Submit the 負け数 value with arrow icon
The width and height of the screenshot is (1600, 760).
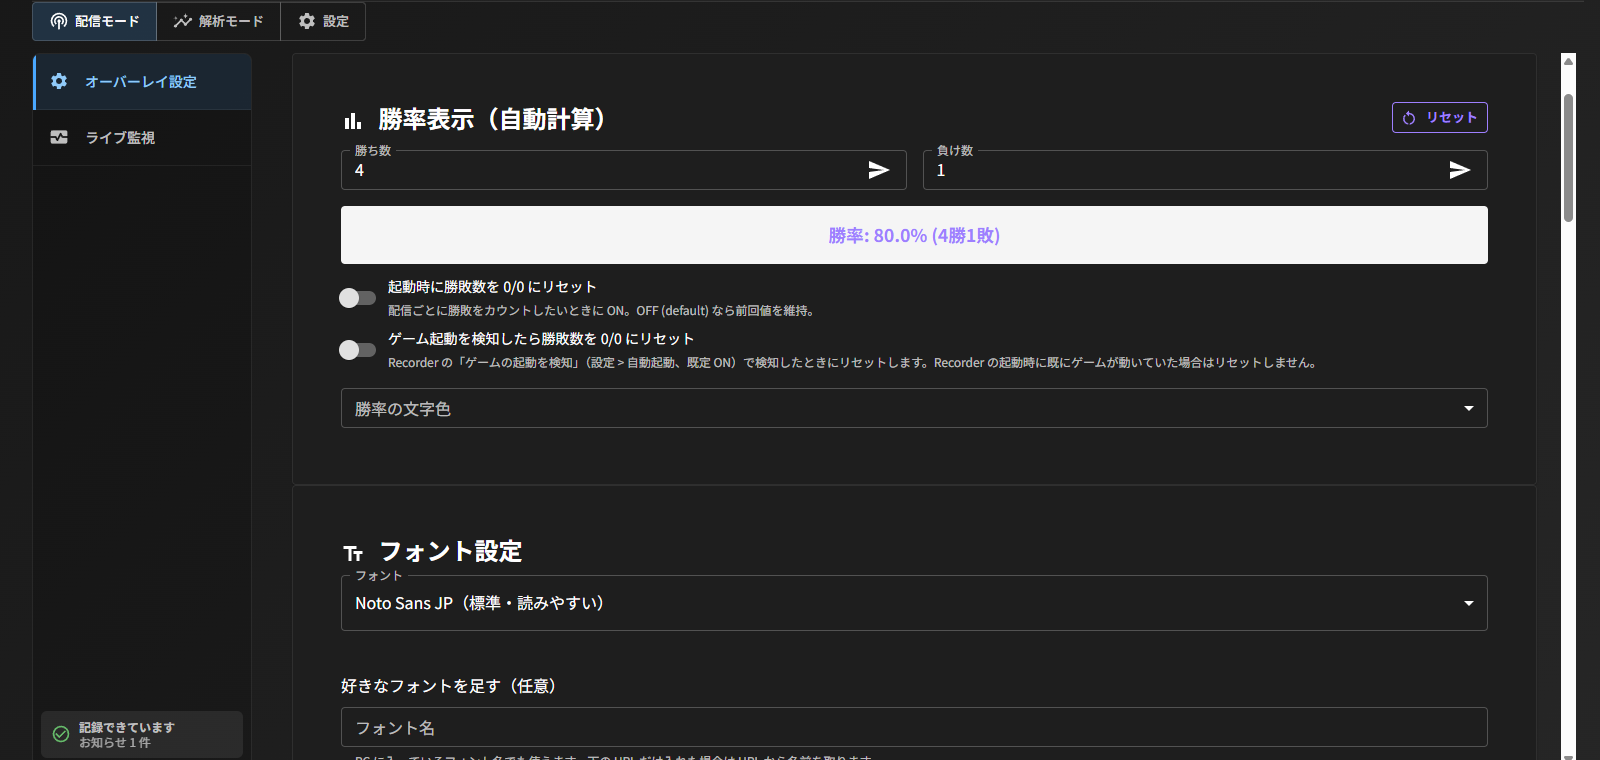tap(1460, 170)
